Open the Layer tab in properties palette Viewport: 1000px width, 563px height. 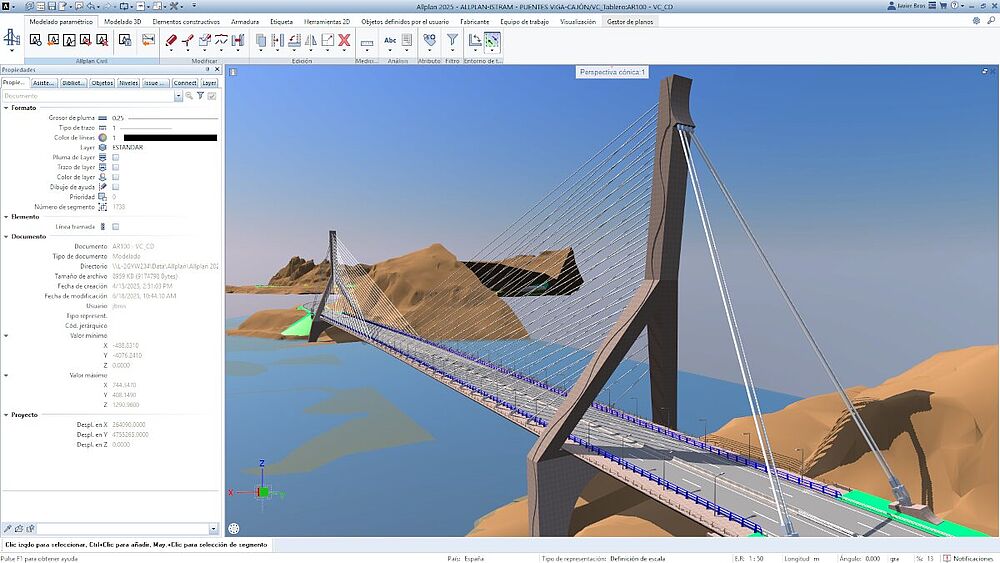point(209,83)
